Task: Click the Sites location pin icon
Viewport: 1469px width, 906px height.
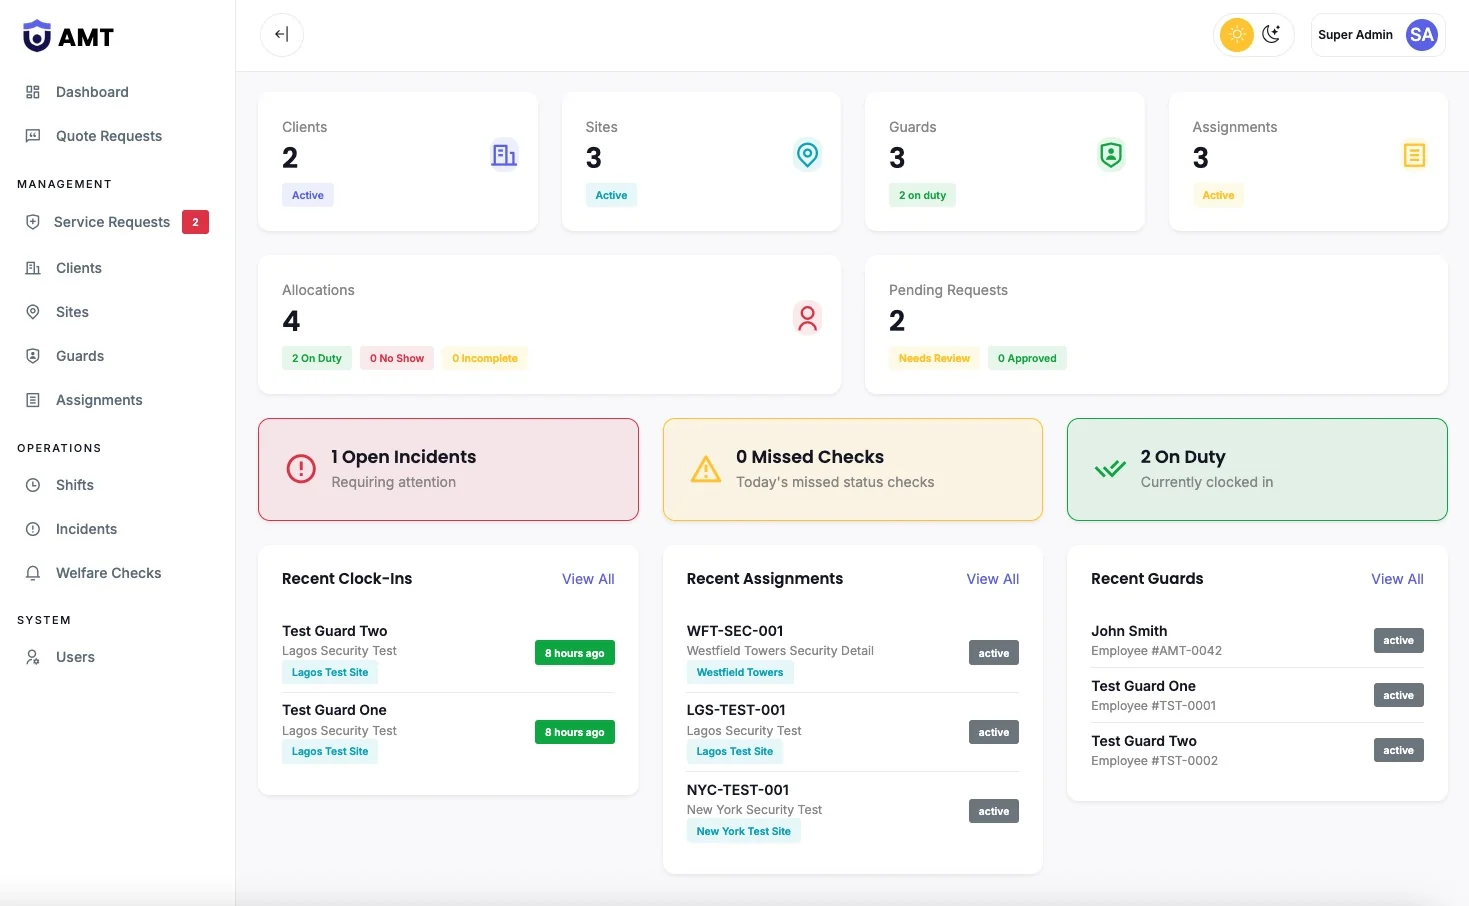Action: tap(807, 155)
